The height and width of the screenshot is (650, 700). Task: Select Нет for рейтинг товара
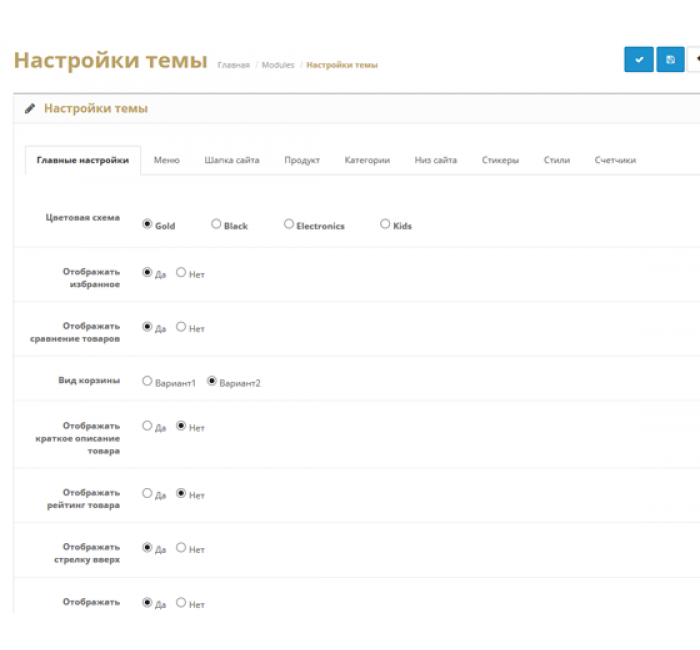(181, 493)
